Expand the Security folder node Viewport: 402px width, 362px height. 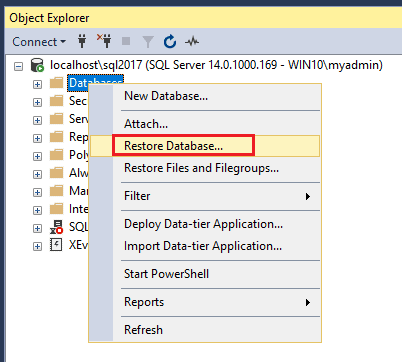(37, 102)
